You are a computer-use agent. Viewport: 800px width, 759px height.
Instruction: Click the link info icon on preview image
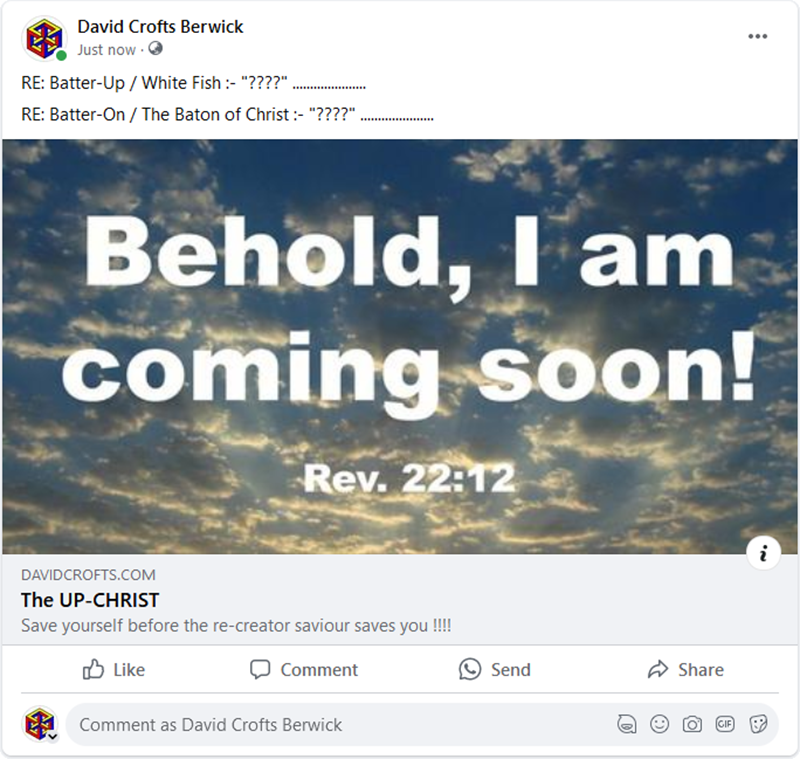click(x=763, y=553)
